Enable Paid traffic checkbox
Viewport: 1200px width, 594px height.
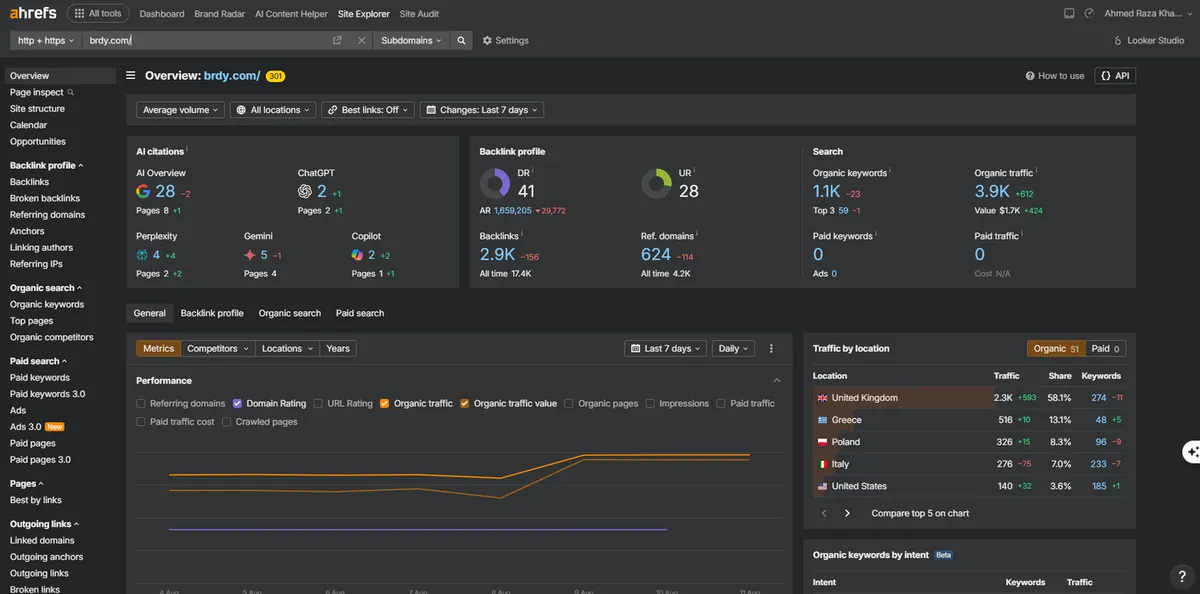click(721, 404)
